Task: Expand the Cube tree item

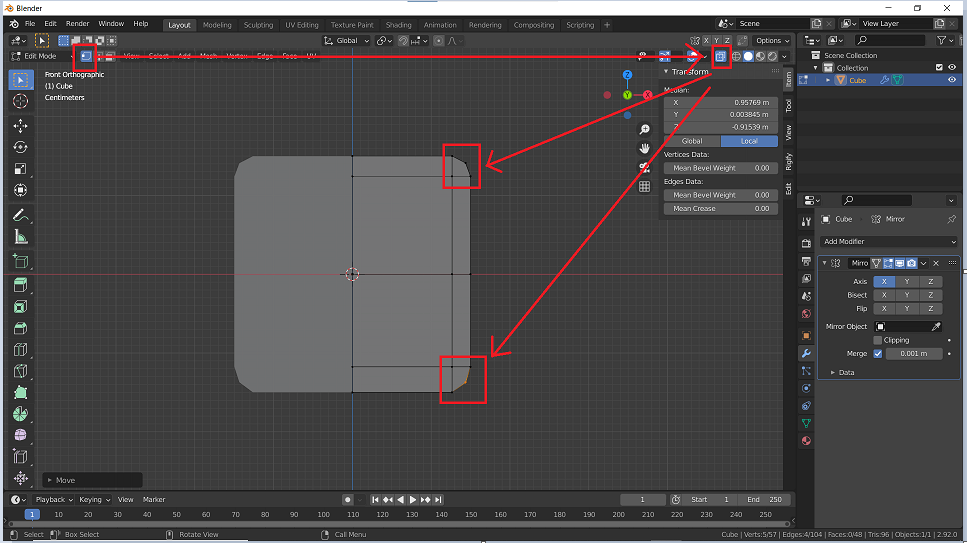Action: pyautogui.click(x=828, y=80)
